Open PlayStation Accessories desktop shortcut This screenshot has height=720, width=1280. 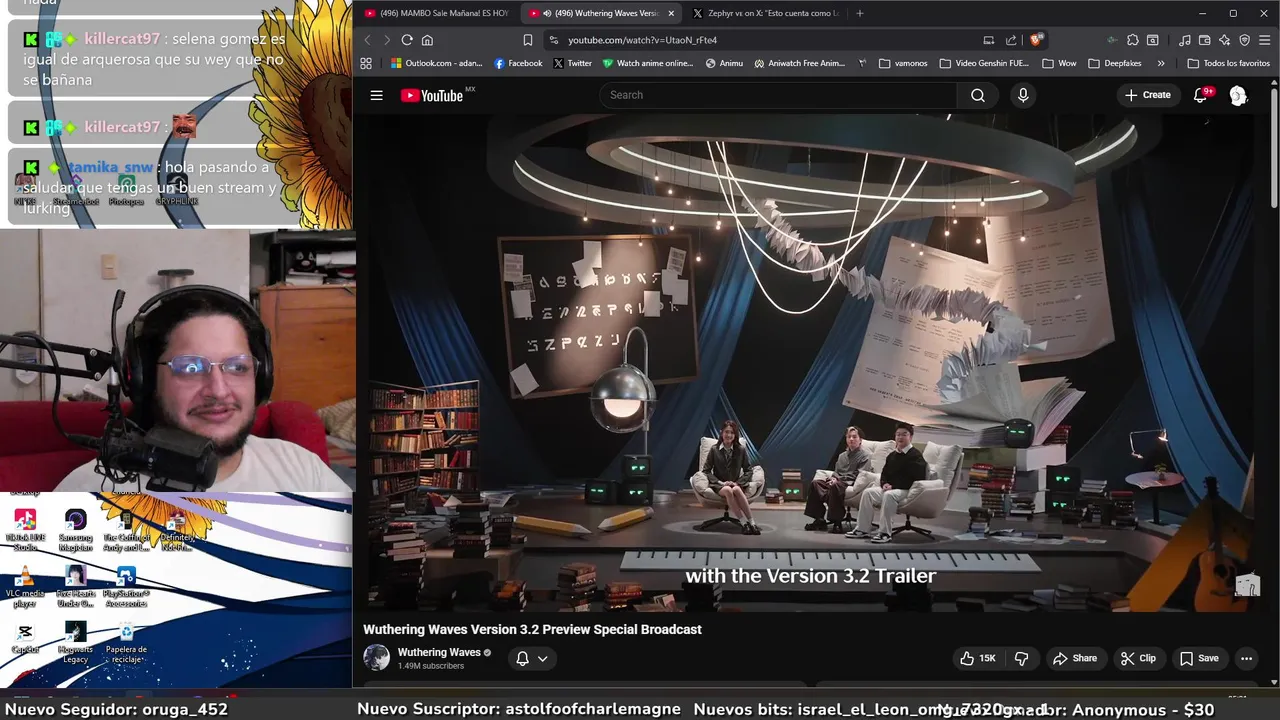(x=125, y=587)
